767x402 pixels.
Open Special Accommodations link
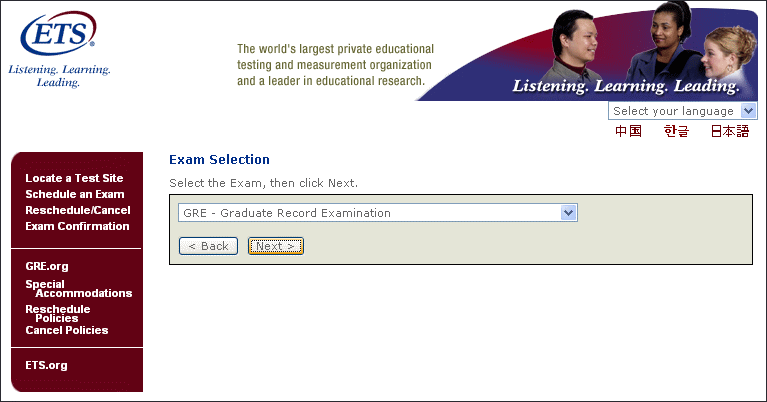coord(79,289)
